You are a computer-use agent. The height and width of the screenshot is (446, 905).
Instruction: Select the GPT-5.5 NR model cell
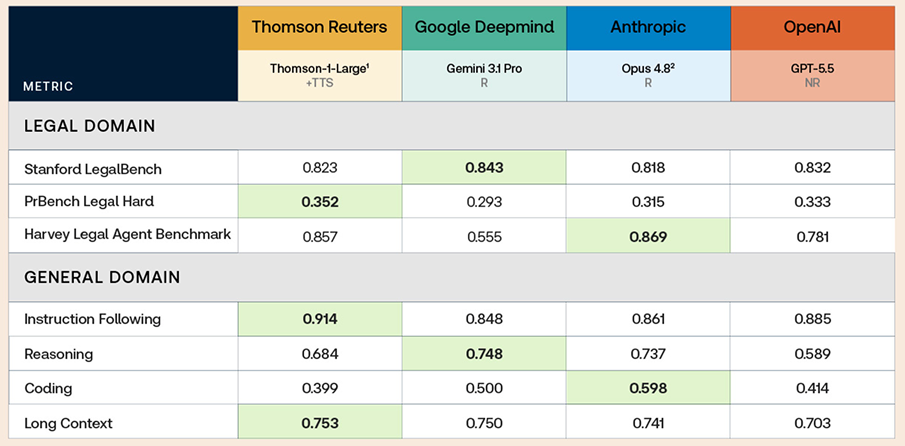pyautogui.click(x=813, y=76)
